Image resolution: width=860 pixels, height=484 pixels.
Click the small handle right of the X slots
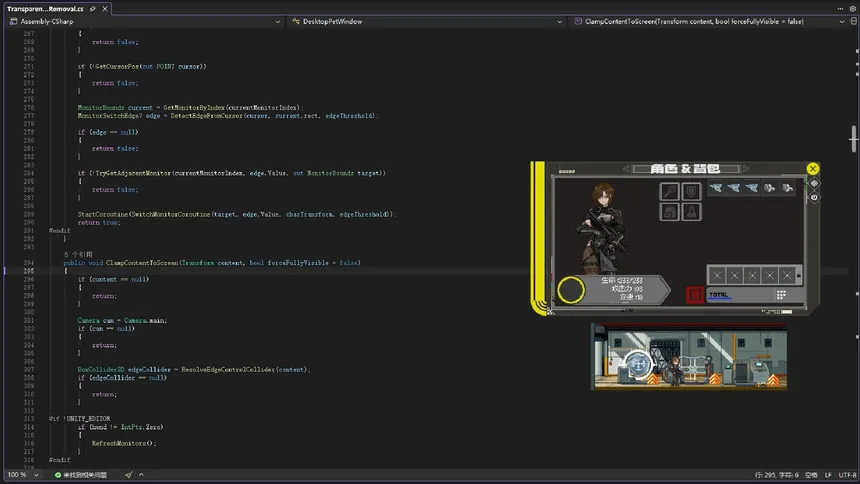point(799,275)
